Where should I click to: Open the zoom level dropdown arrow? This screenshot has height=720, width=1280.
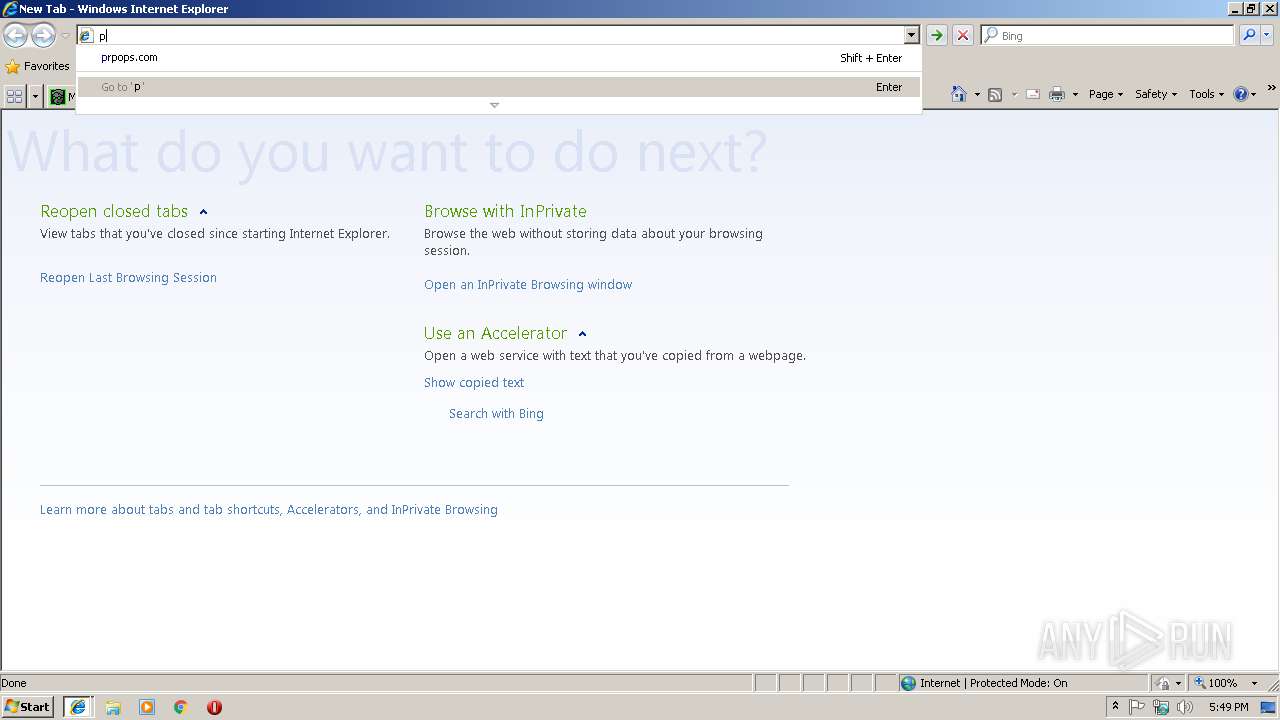point(1254,683)
